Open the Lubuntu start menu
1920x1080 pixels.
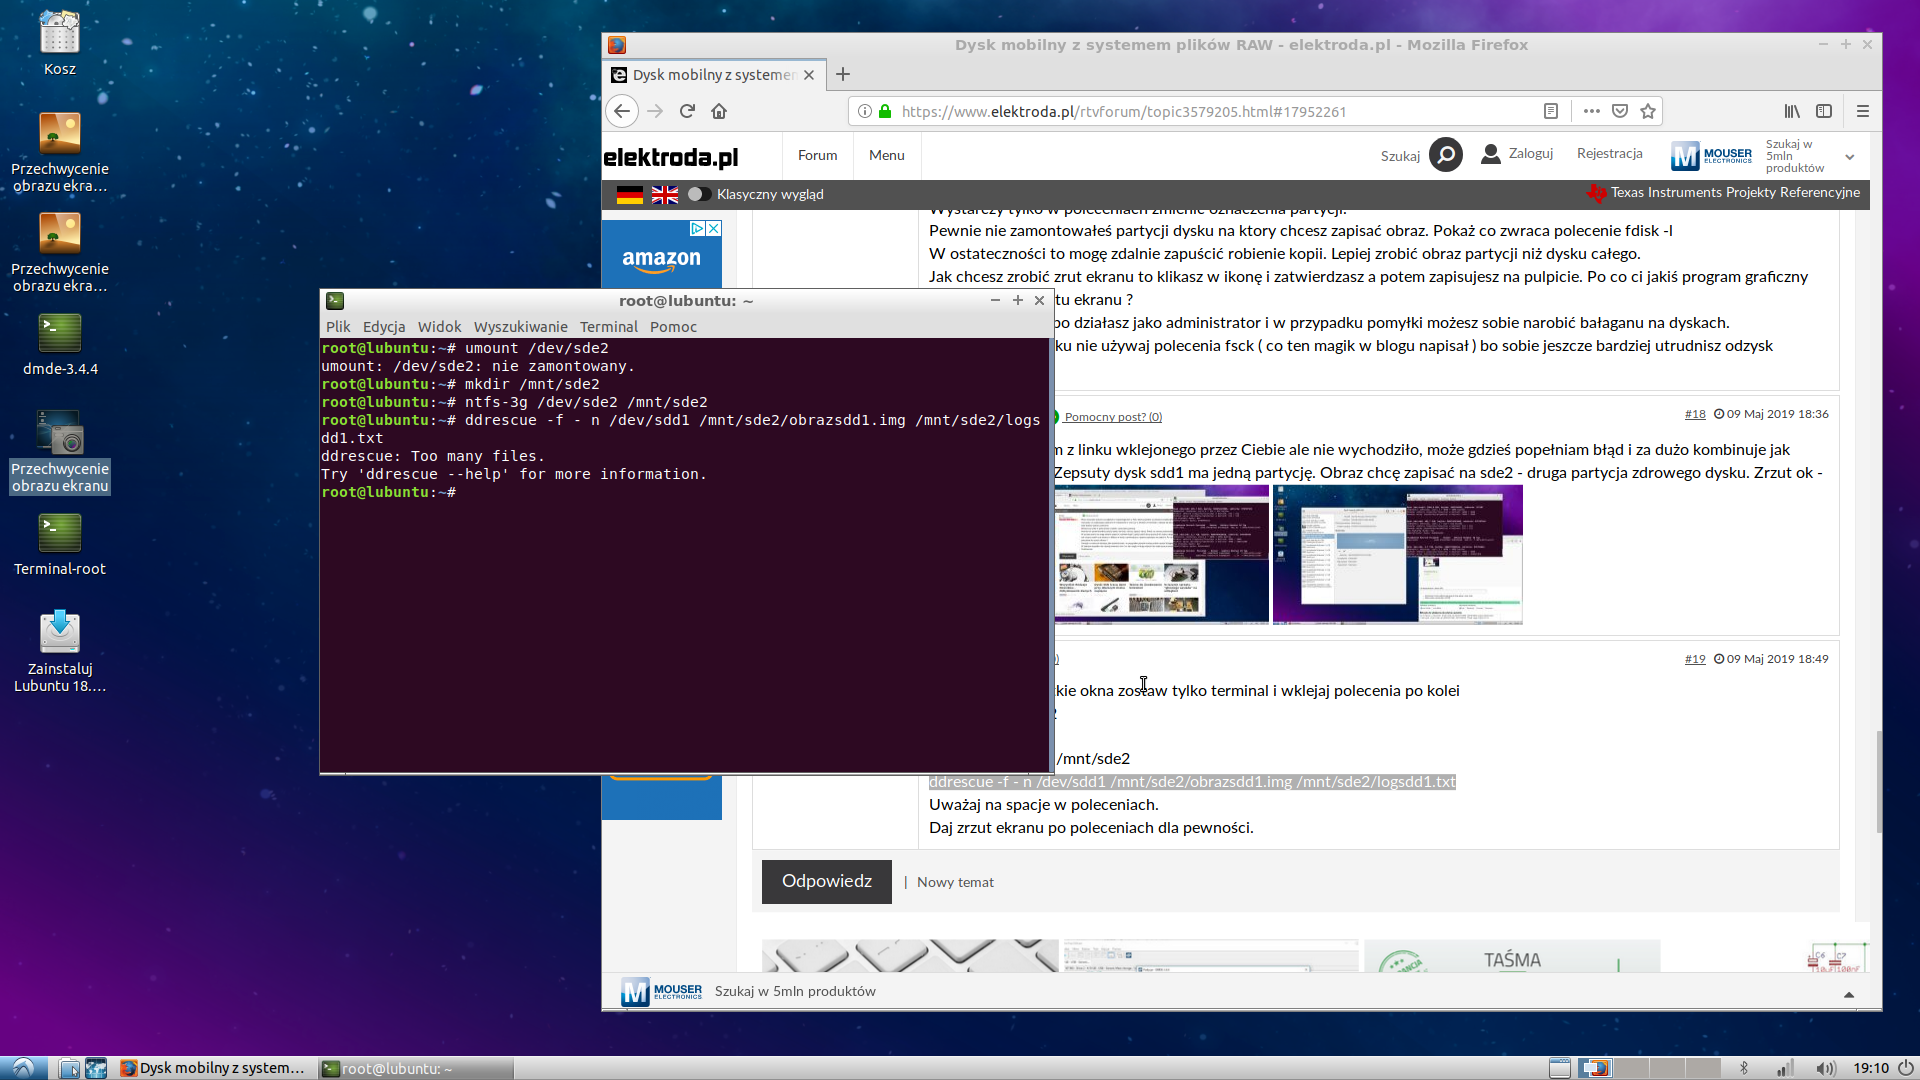pos(23,1068)
